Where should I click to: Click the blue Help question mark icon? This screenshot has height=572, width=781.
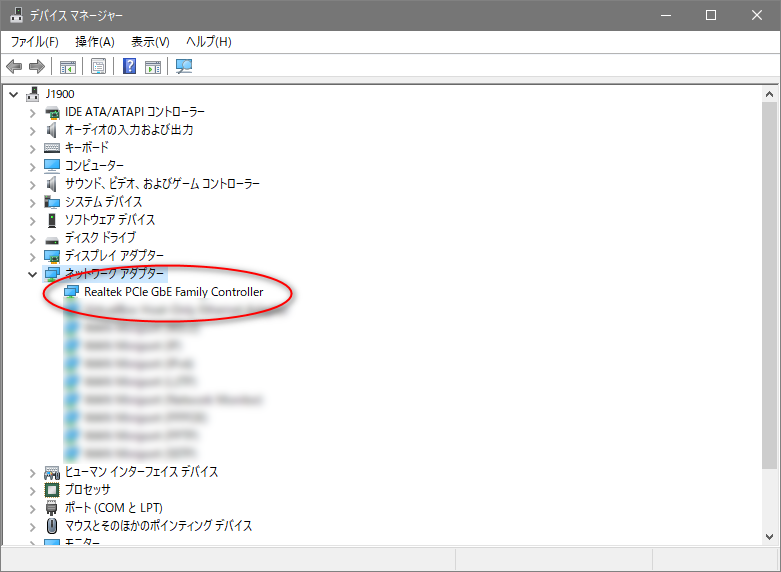[129, 67]
